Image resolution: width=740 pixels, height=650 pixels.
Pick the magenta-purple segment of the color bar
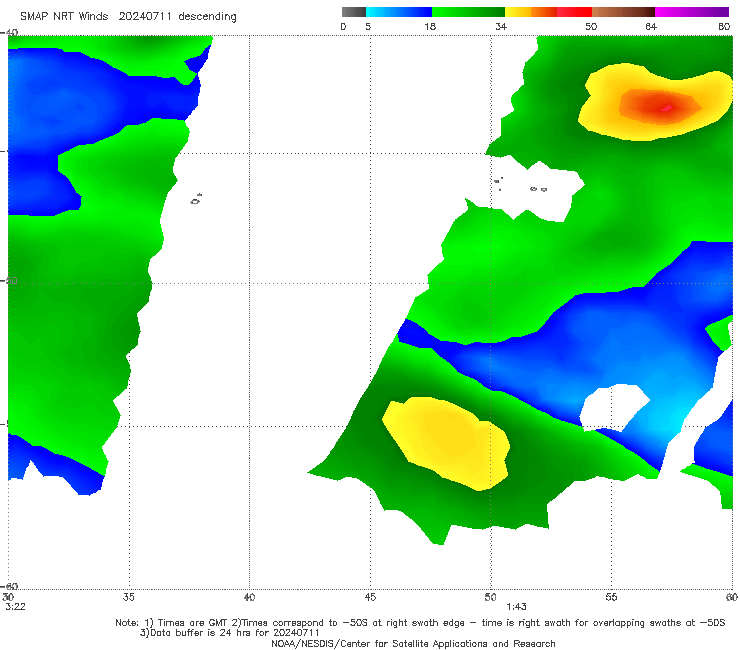pyautogui.click(x=692, y=12)
